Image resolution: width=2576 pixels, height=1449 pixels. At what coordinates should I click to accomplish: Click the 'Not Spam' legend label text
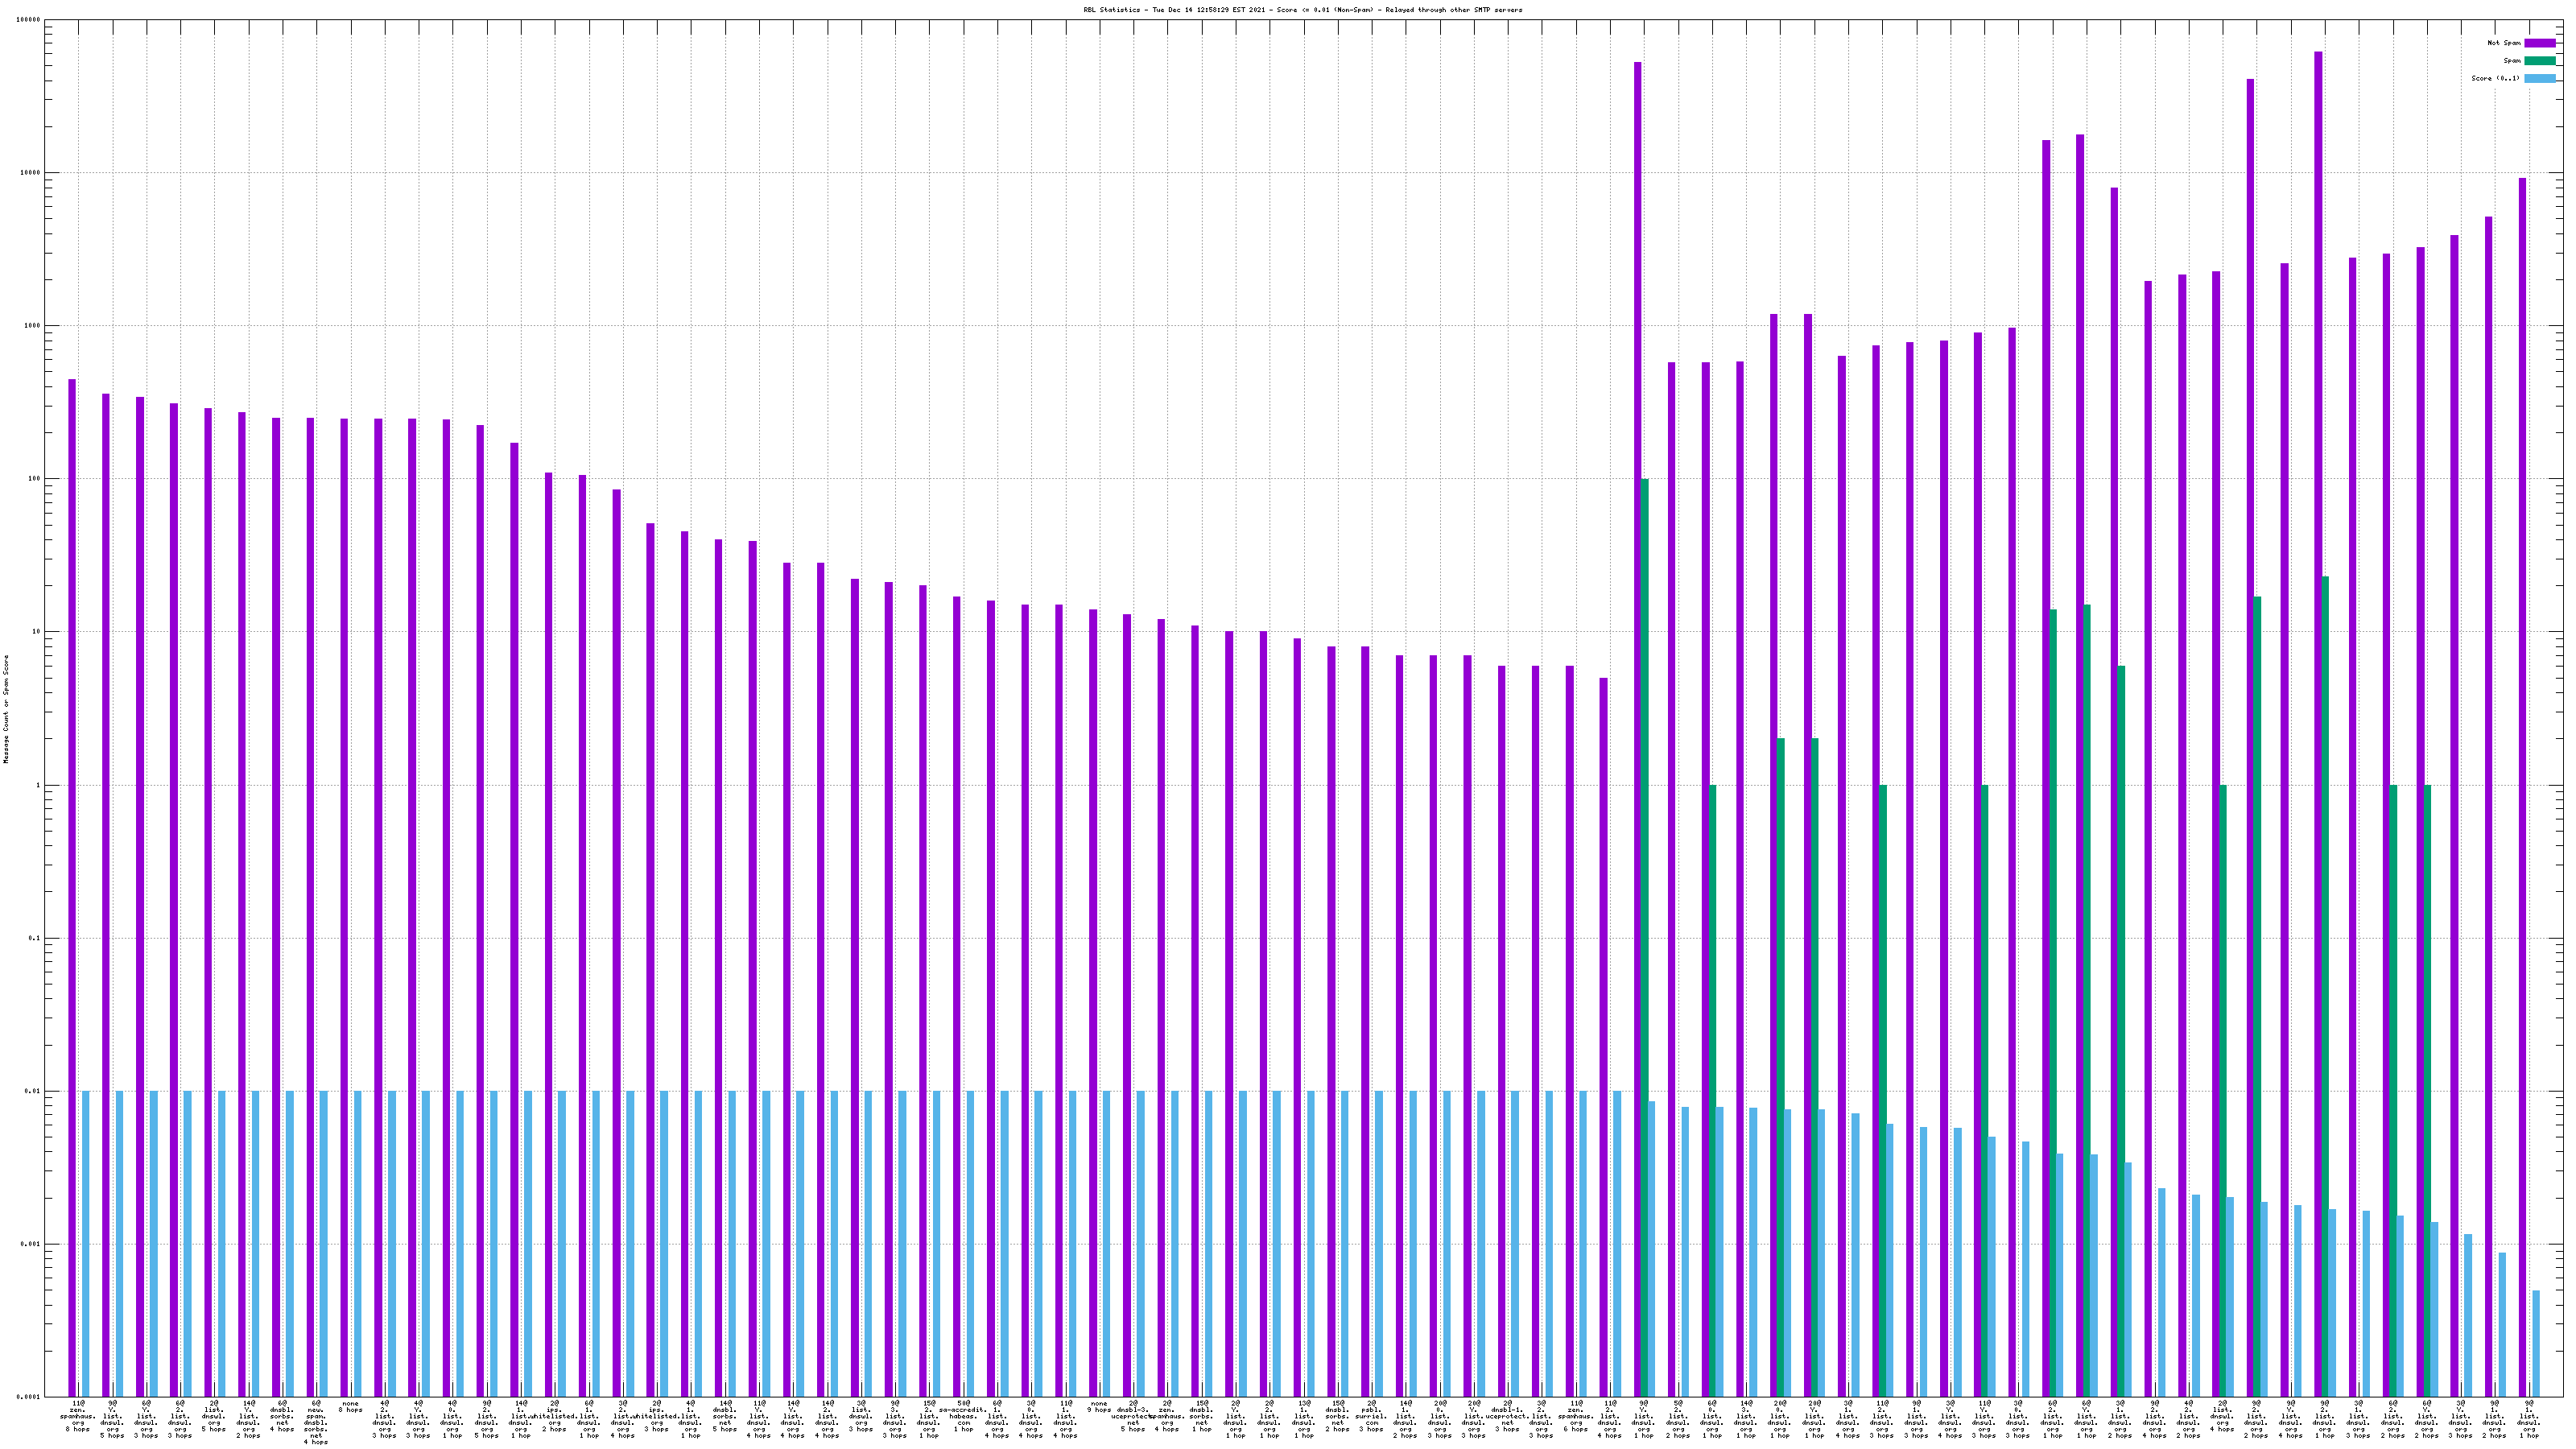tap(2504, 43)
